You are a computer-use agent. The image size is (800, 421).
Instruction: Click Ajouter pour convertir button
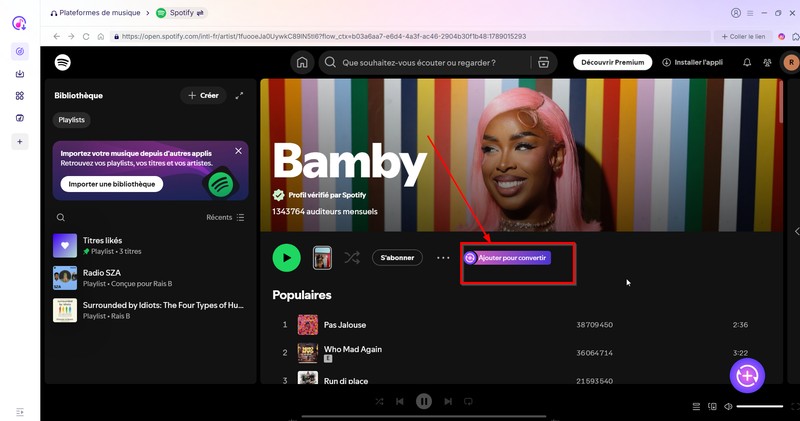(x=507, y=258)
